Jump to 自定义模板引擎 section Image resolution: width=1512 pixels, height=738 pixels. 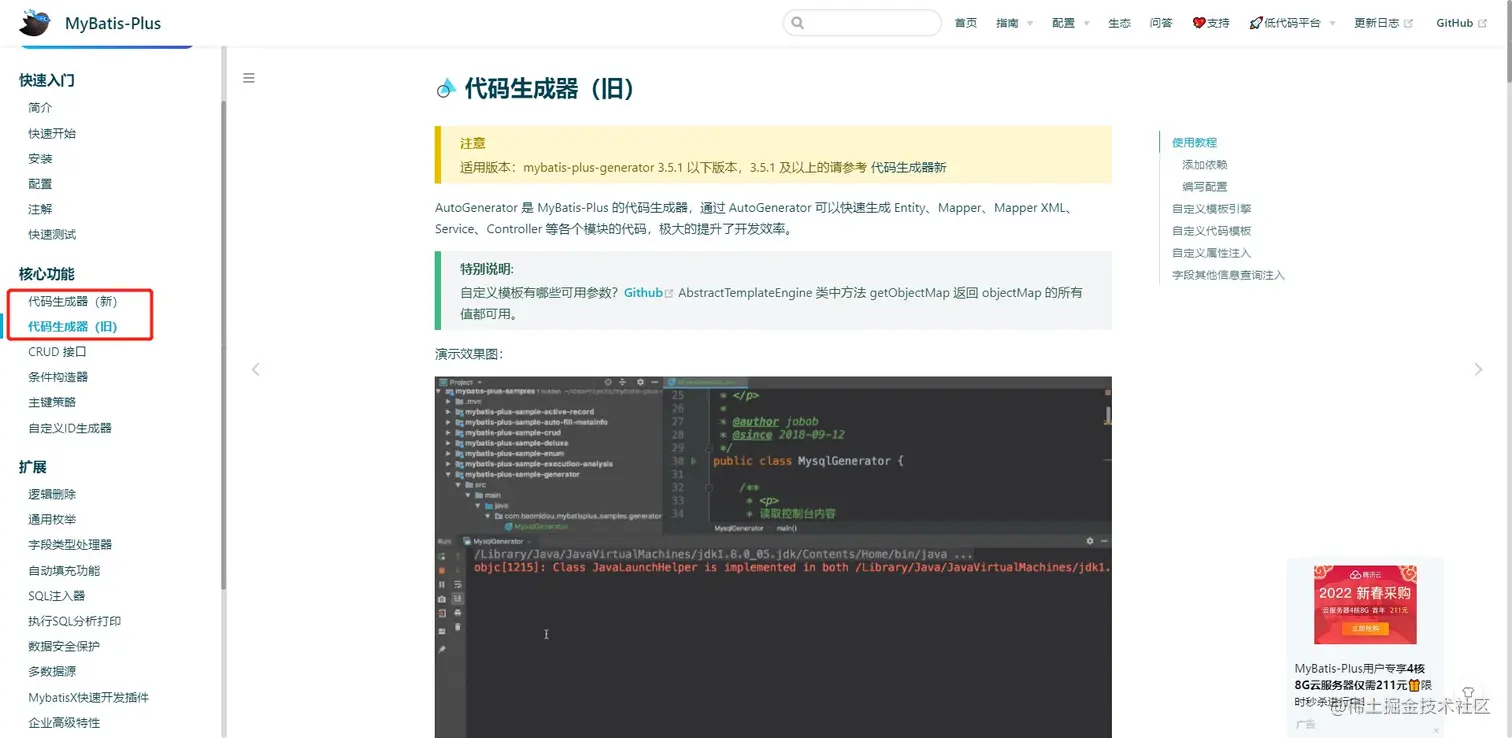pos(1212,209)
